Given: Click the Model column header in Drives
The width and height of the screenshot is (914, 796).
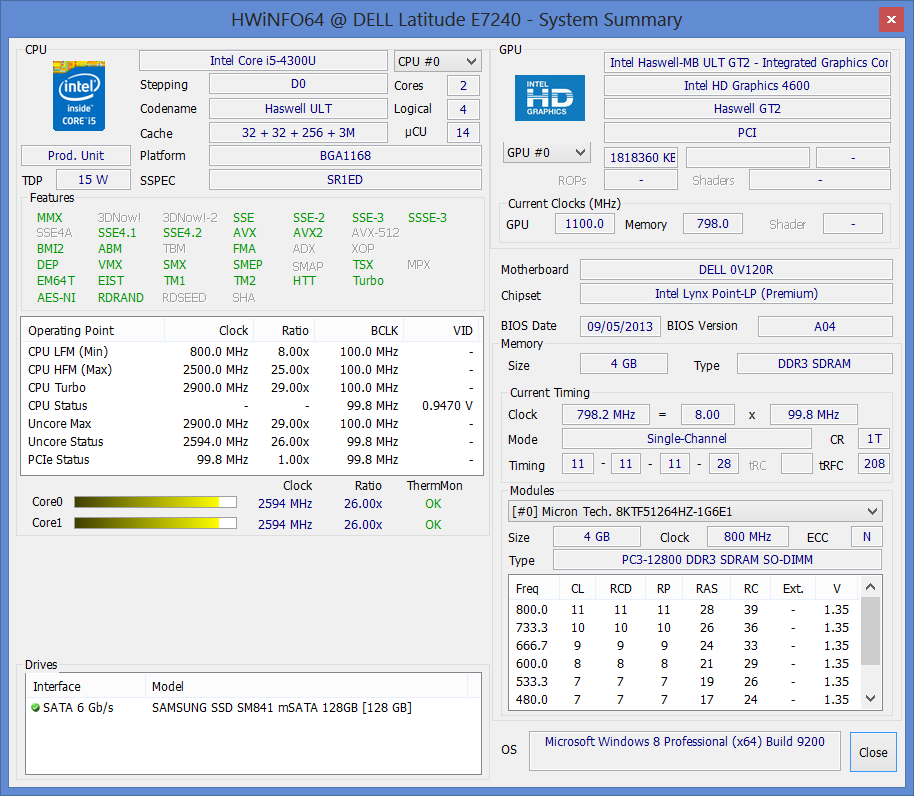Looking at the screenshot, I should point(306,686).
